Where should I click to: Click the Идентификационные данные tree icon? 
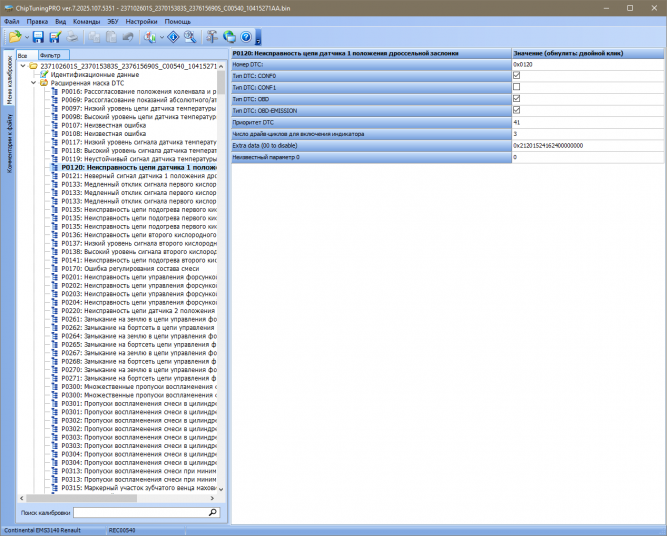pyautogui.click(x=44, y=74)
